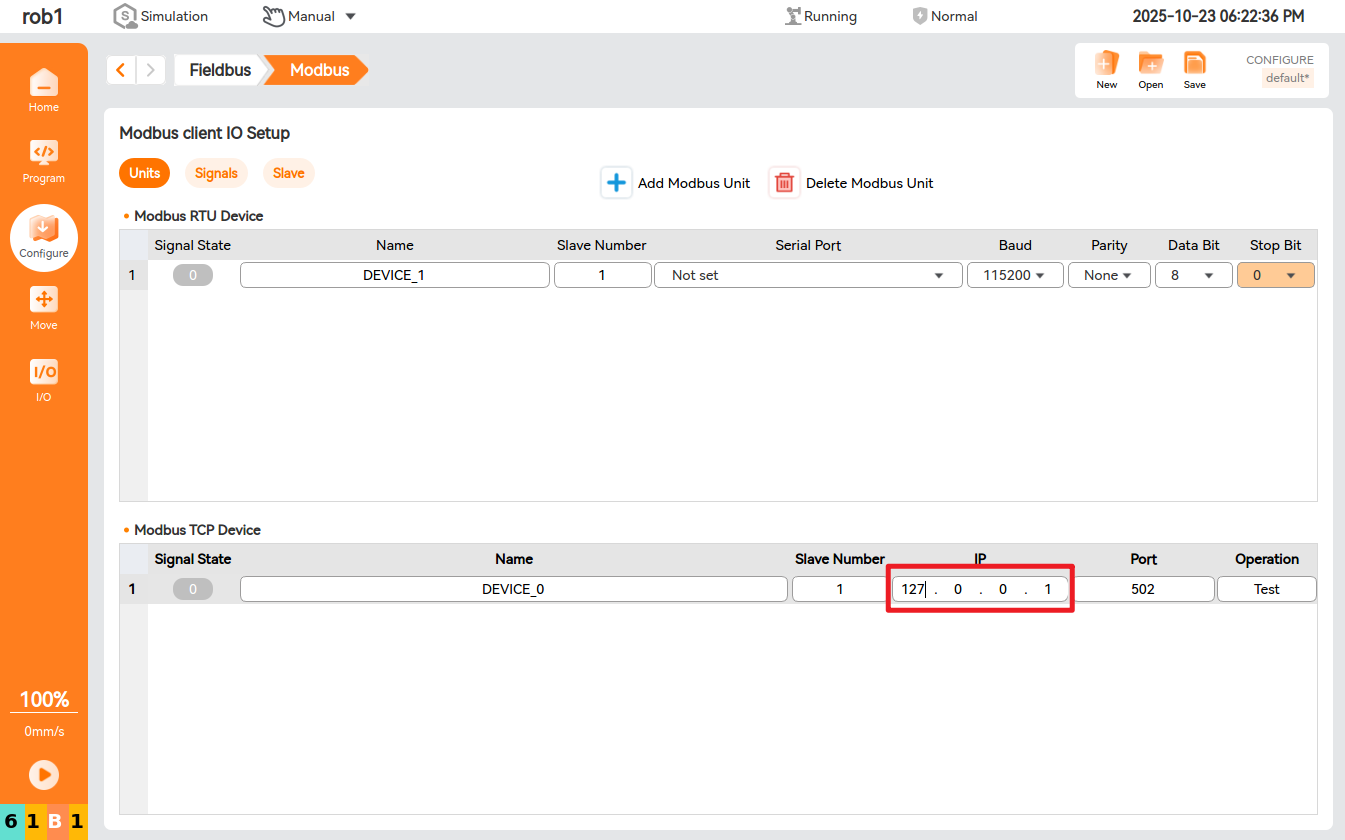Expand the Serial Port dropdown
The height and width of the screenshot is (840, 1345).
(x=808, y=275)
